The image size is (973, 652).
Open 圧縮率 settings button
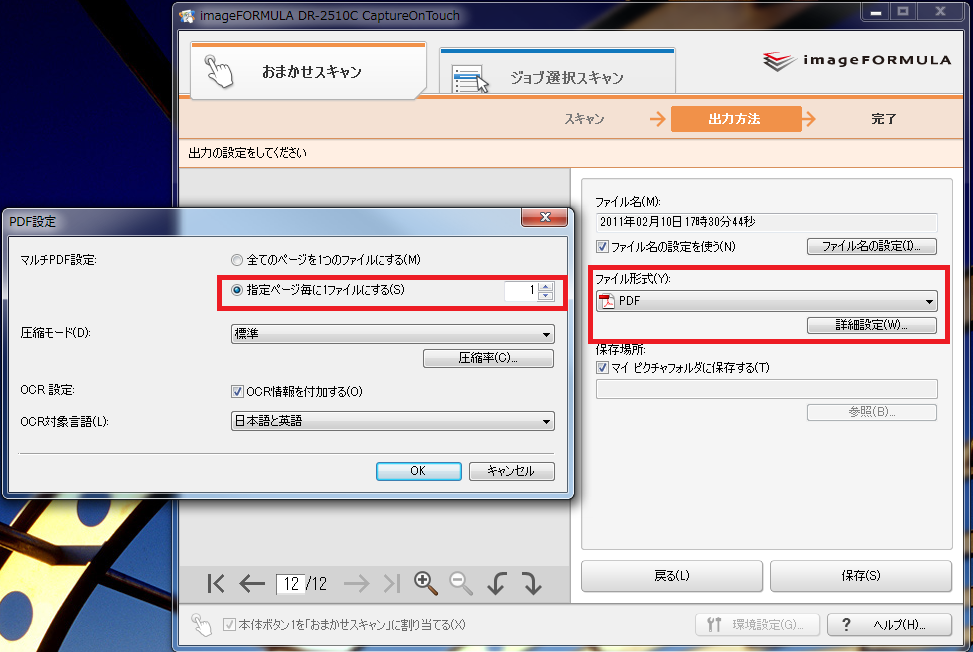tap(488, 358)
